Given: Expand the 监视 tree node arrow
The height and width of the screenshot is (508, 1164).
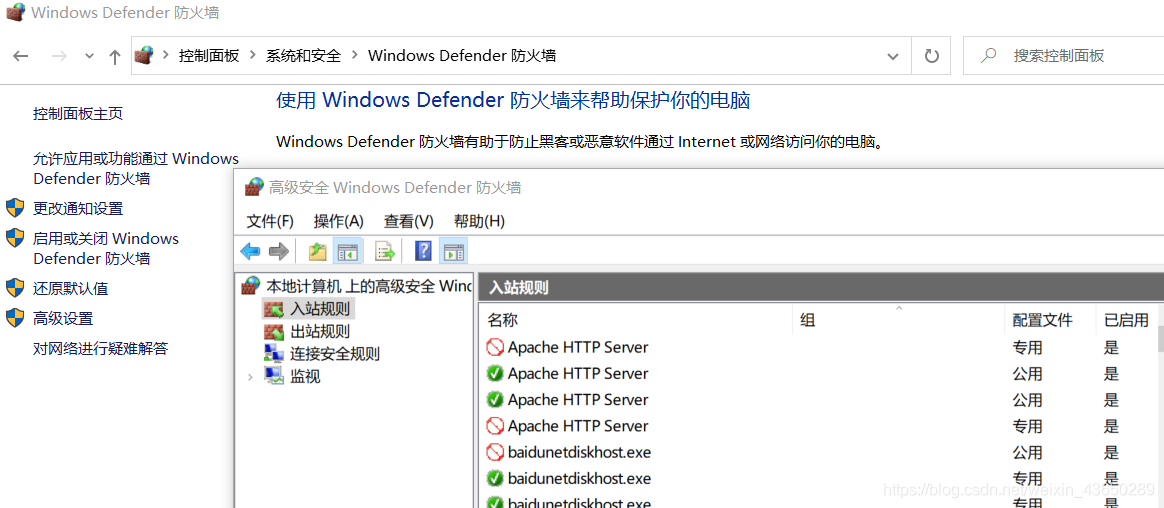Looking at the screenshot, I should [250, 377].
